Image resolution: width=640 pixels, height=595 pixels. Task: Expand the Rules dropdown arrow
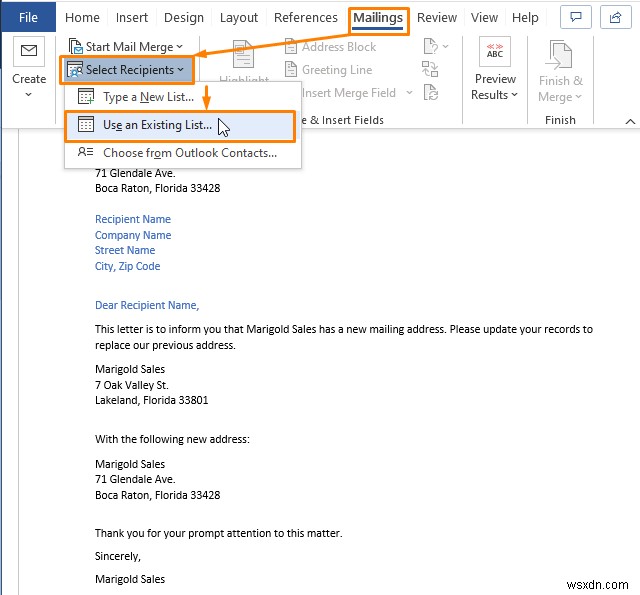tap(446, 47)
